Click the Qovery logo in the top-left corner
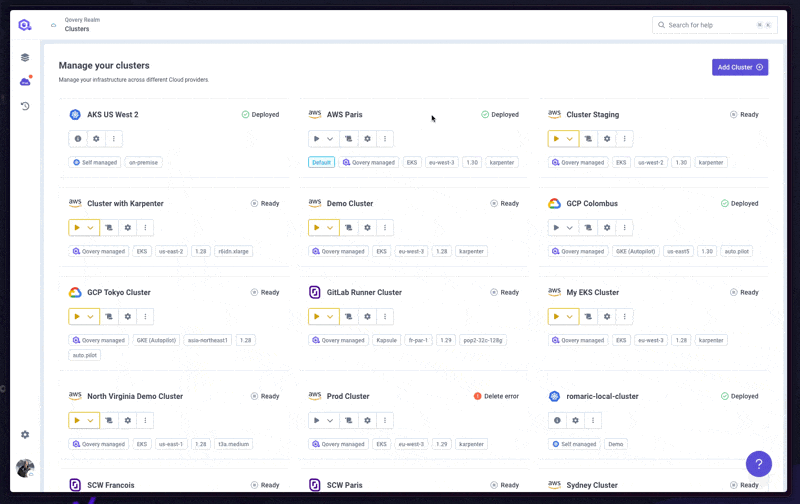This screenshot has width=800, height=504. coord(24,25)
